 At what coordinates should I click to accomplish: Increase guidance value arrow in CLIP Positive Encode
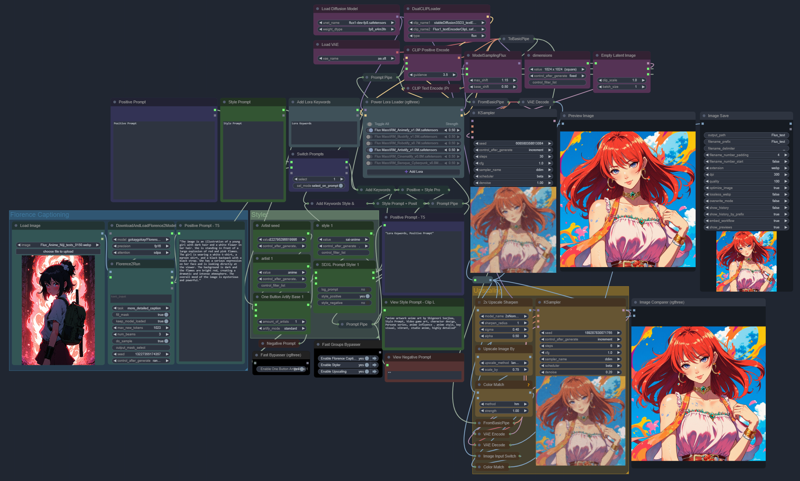coord(454,74)
